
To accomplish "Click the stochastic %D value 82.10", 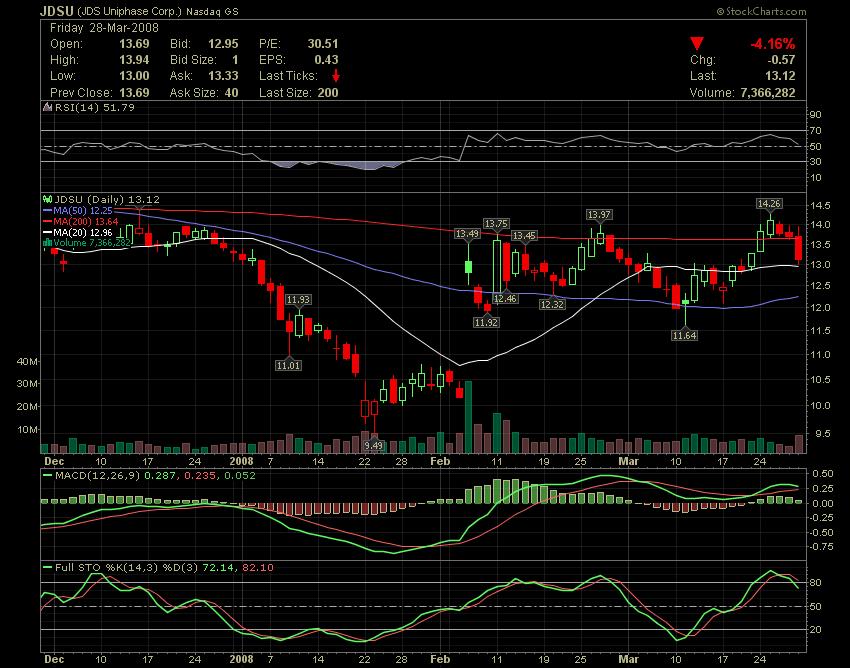I will click(x=257, y=568).
